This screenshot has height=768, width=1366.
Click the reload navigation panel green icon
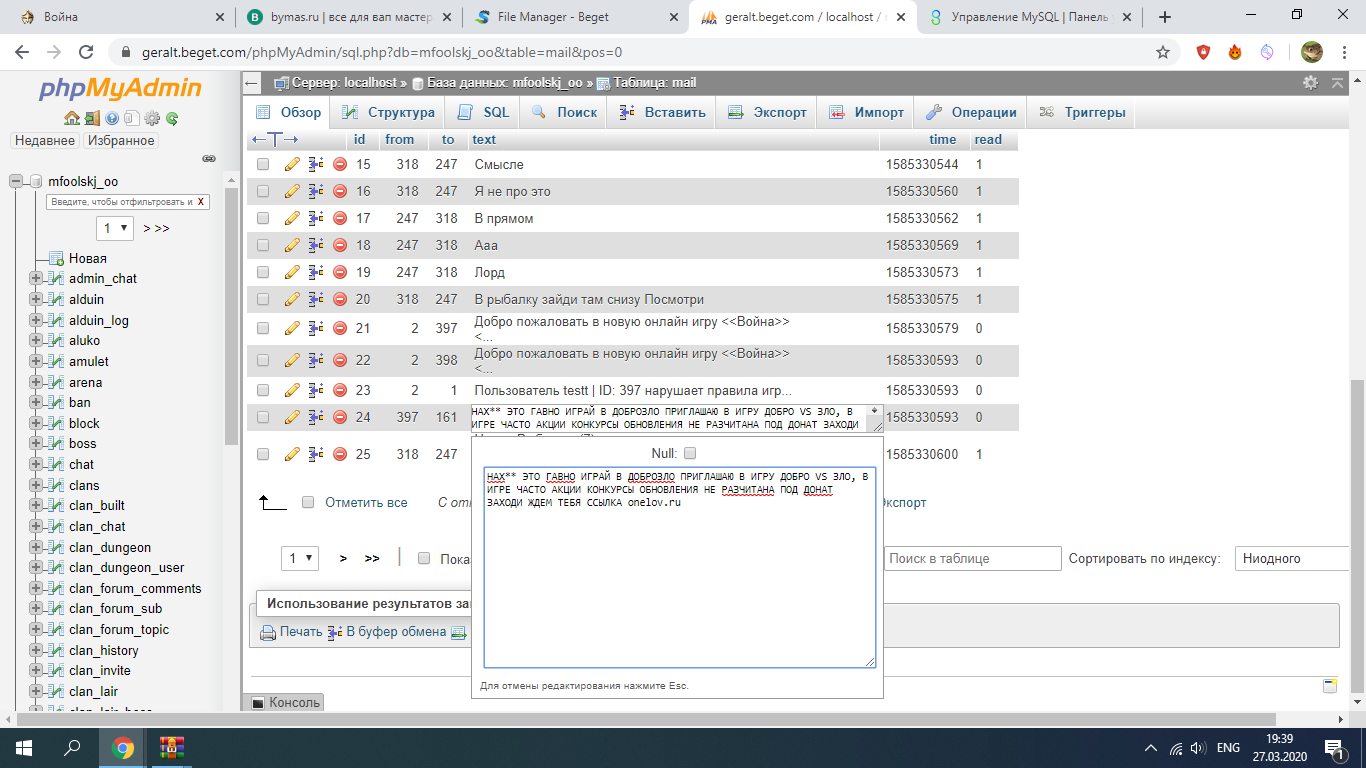pos(172,119)
